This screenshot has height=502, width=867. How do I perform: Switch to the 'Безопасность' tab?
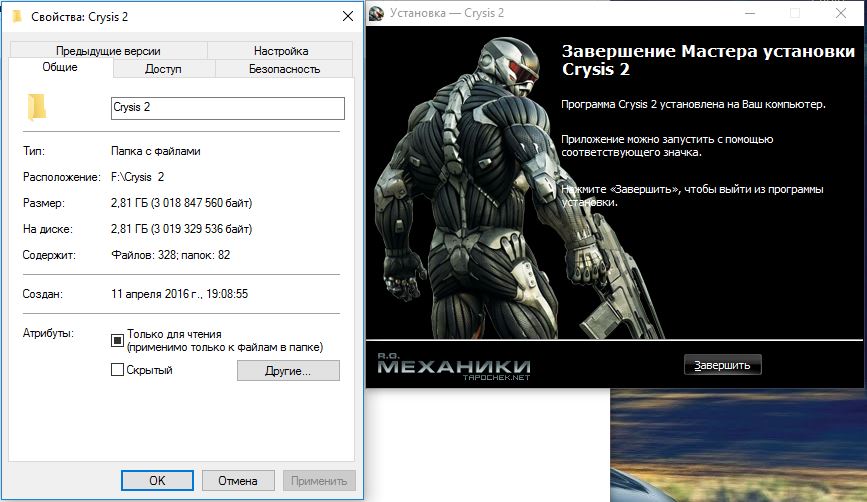[284, 69]
